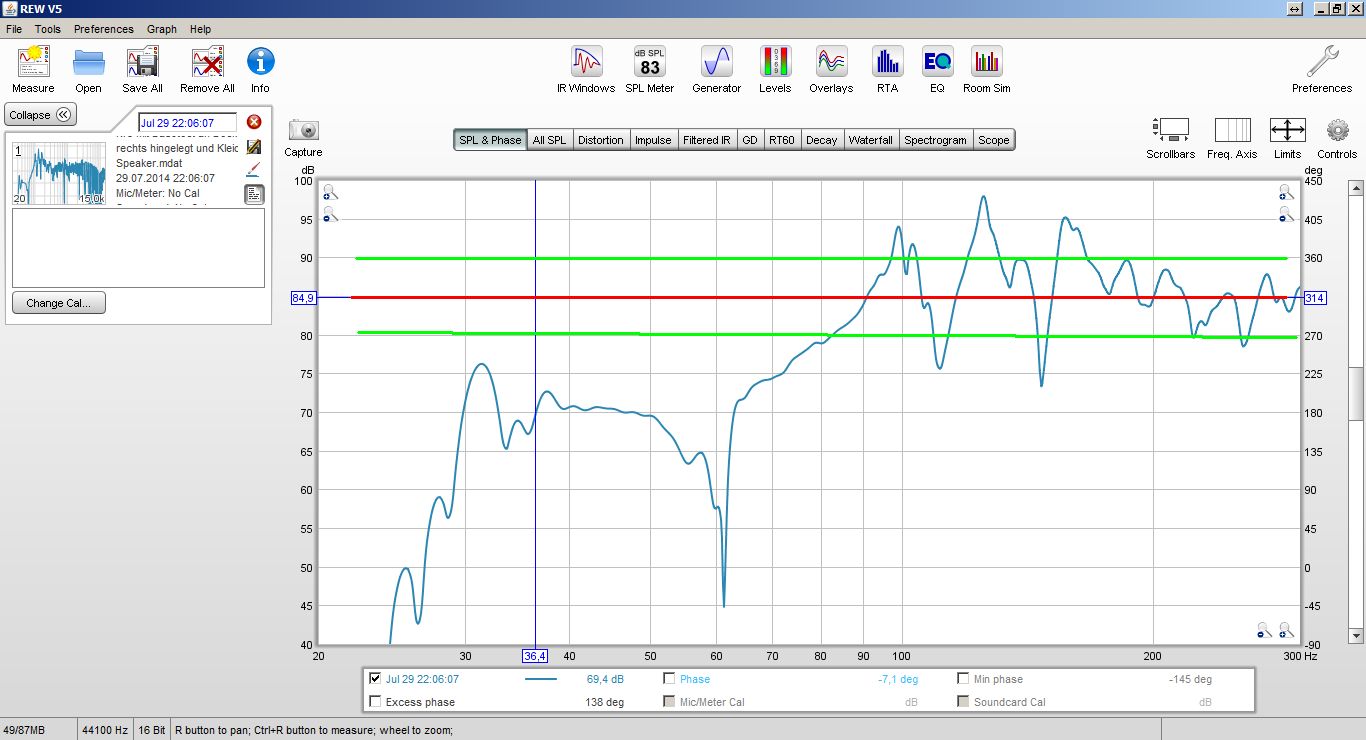Switch to the Decay tab
Image resolution: width=1366 pixels, height=740 pixels.
(821, 140)
